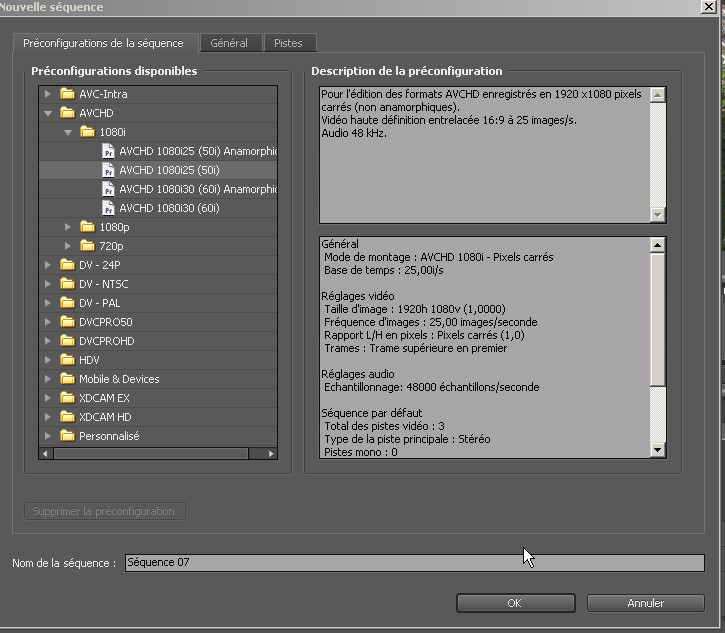Click the XDCAM EX folder icon
Viewport: 725px width, 633px height.
point(68,398)
